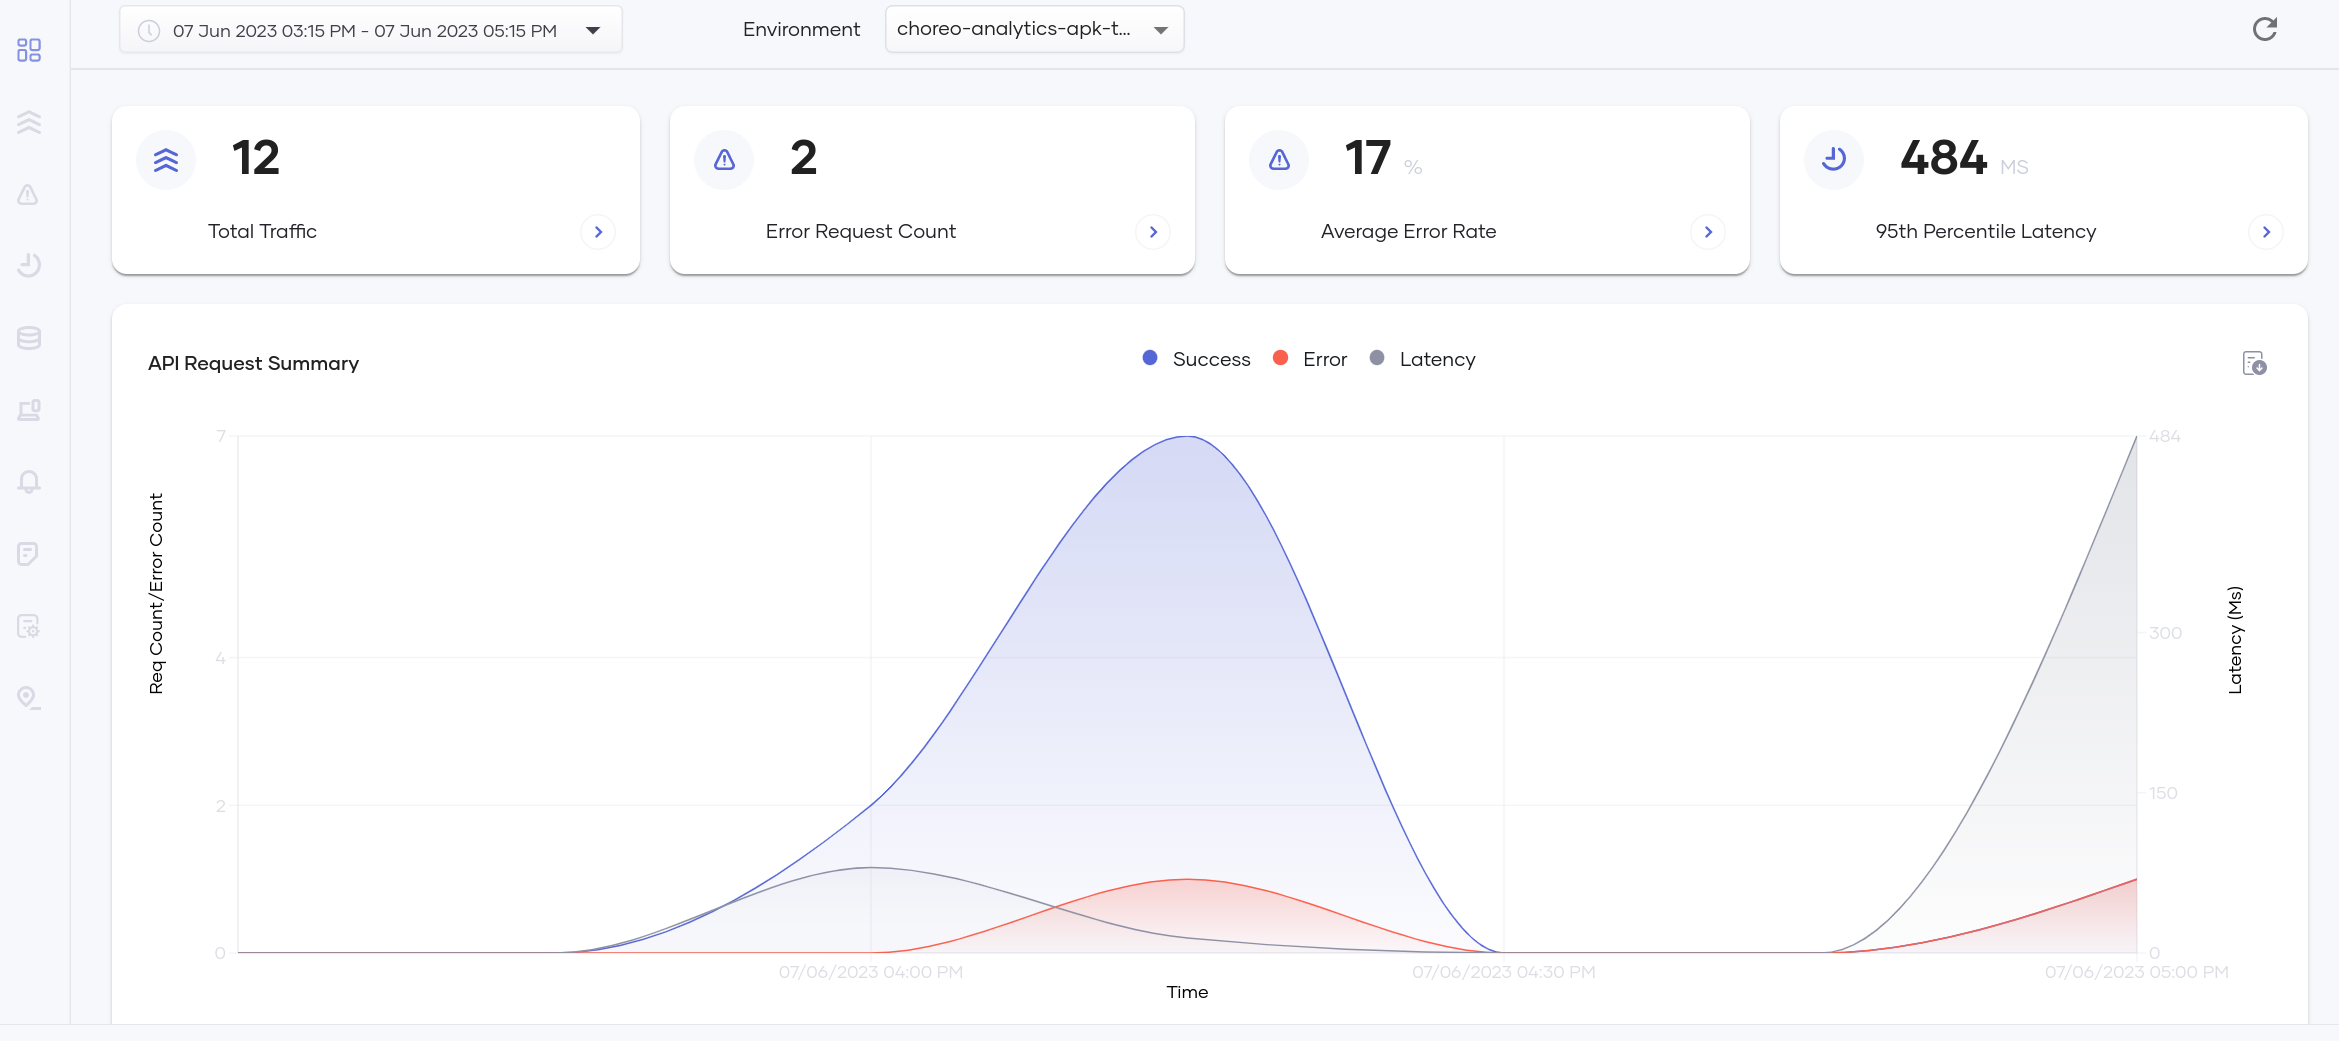
Task: Toggle the Success series in legend
Action: click(x=1196, y=359)
